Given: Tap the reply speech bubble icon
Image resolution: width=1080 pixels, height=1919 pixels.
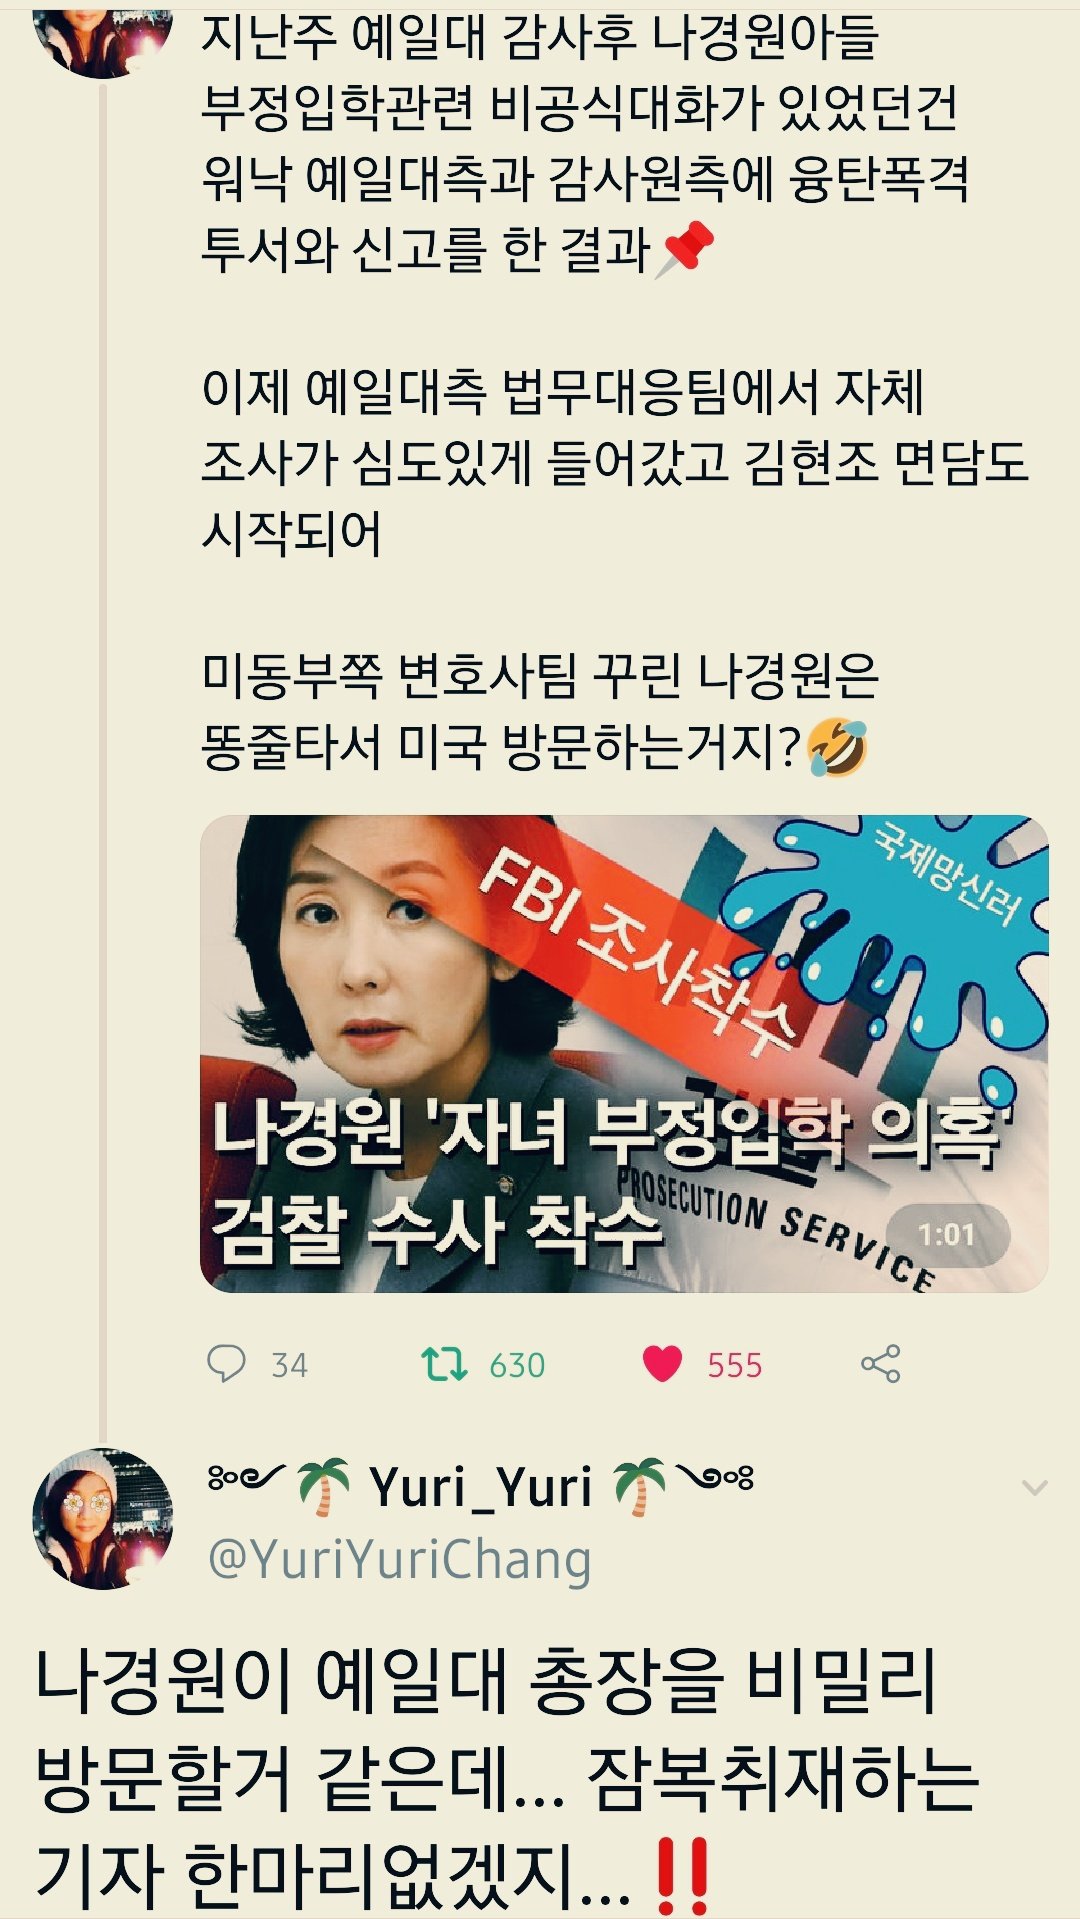Looking at the screenshot, I should coord(226,1364).
